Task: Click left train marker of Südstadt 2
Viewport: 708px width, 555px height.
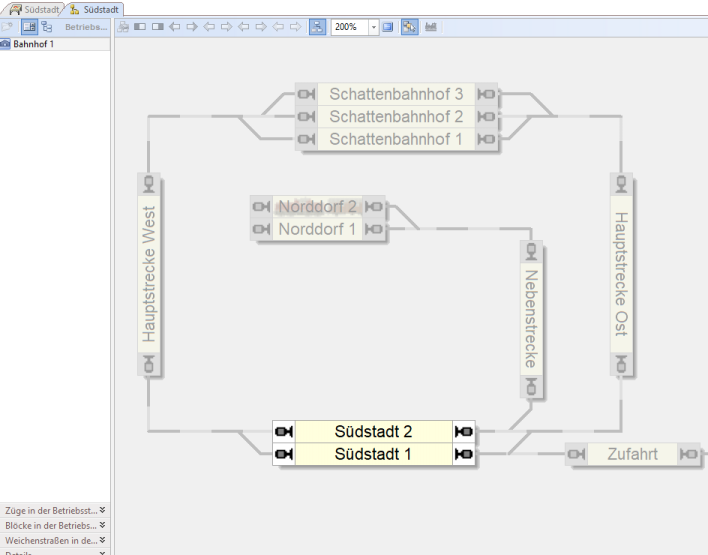Action: (x=284, y=432)
